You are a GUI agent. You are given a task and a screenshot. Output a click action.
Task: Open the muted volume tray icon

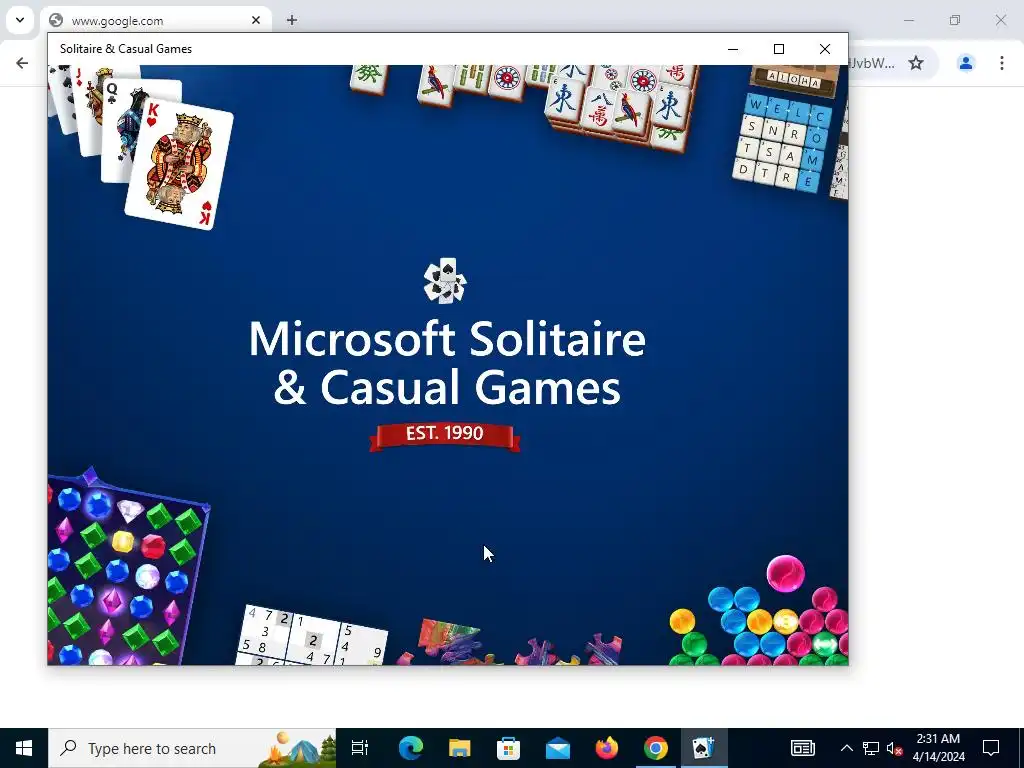point(895,748)
